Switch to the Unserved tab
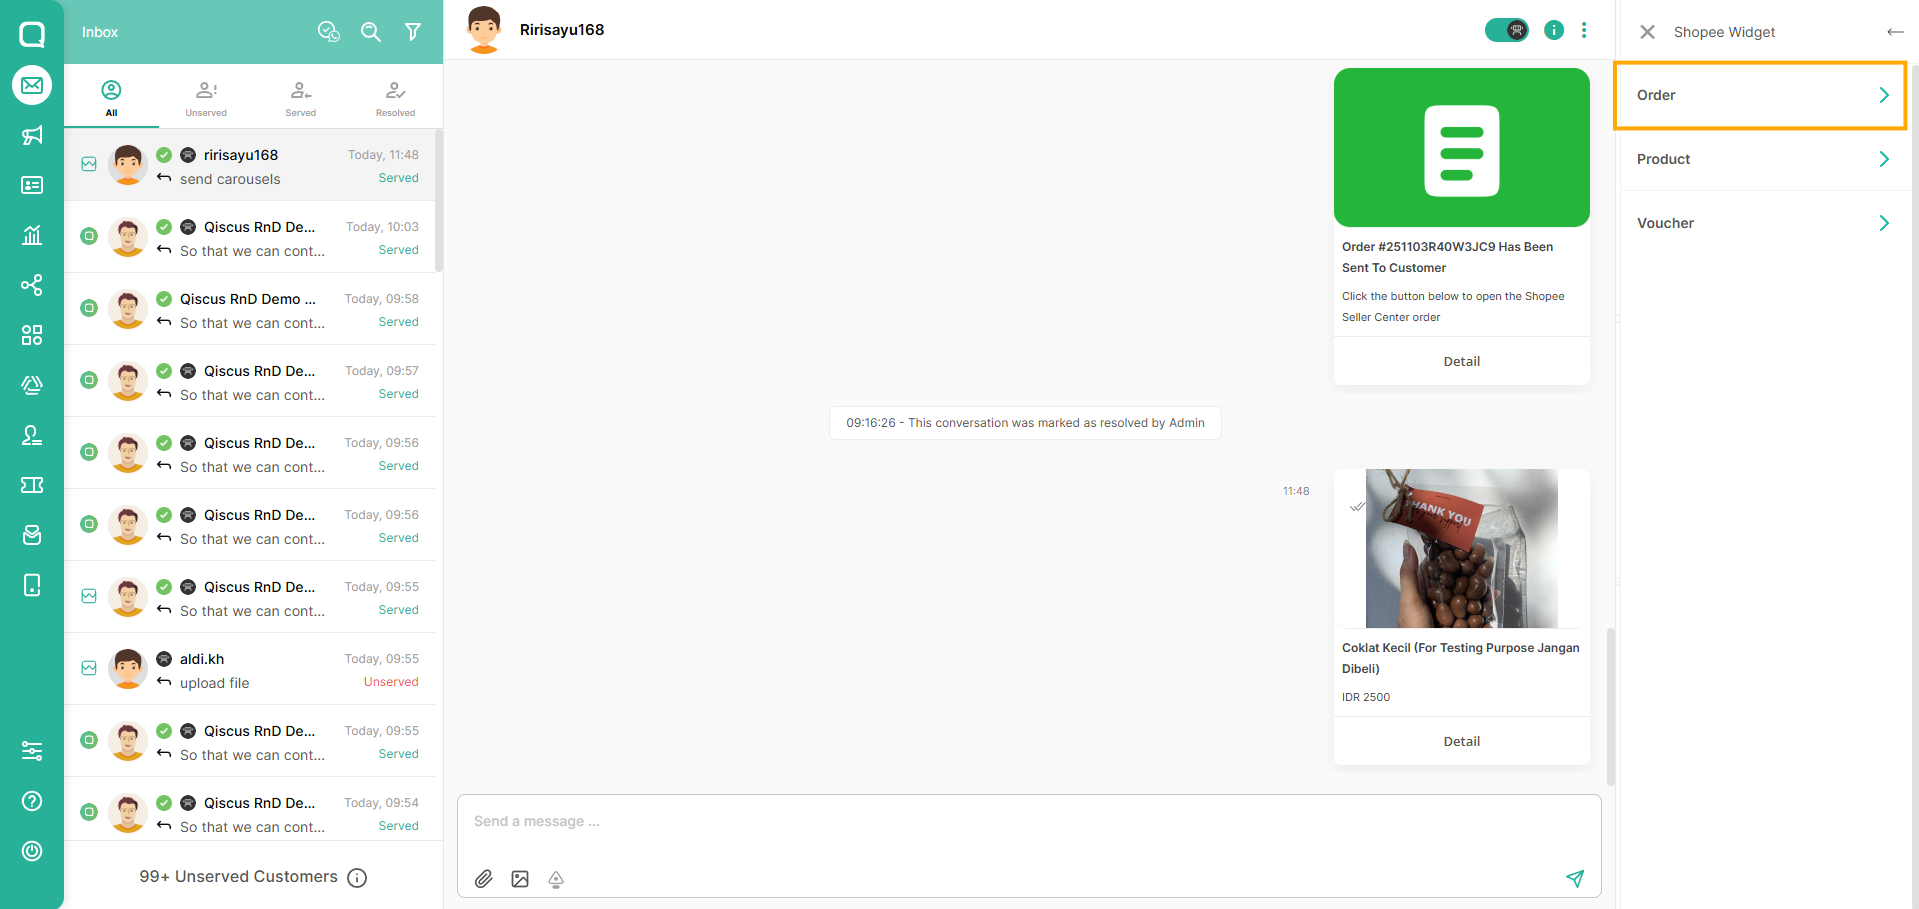Screen dimensions: 1919x909 point(206,98)
